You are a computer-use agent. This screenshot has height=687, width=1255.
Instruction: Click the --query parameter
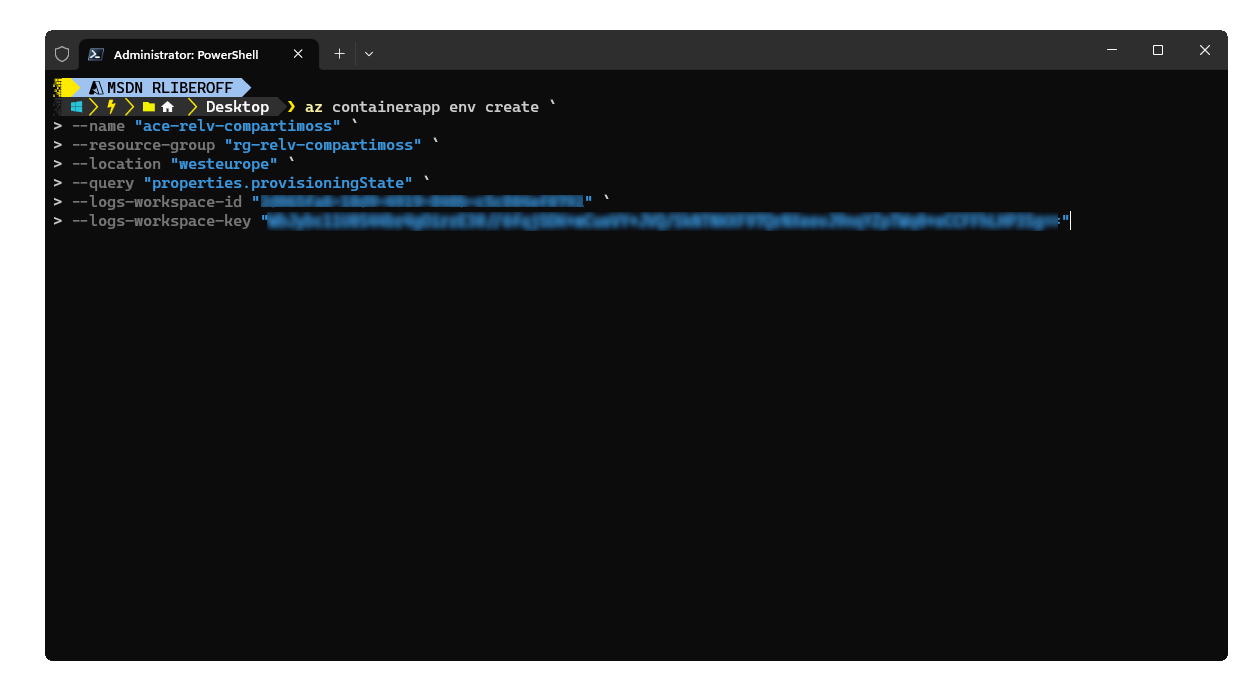tap(103, 183)
